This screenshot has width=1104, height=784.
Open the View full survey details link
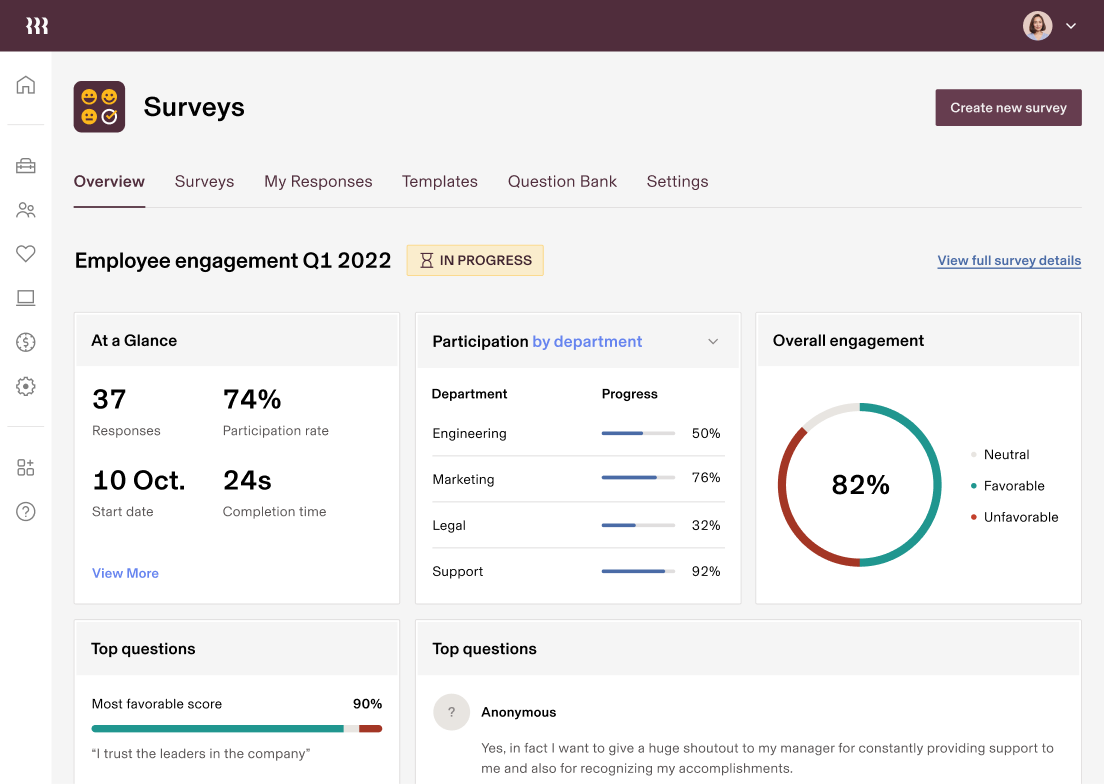pos(1009,260)
